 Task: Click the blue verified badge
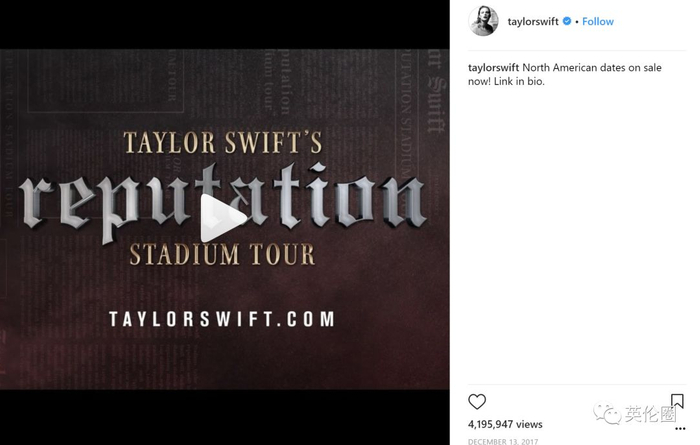click(x=567, y=21)
